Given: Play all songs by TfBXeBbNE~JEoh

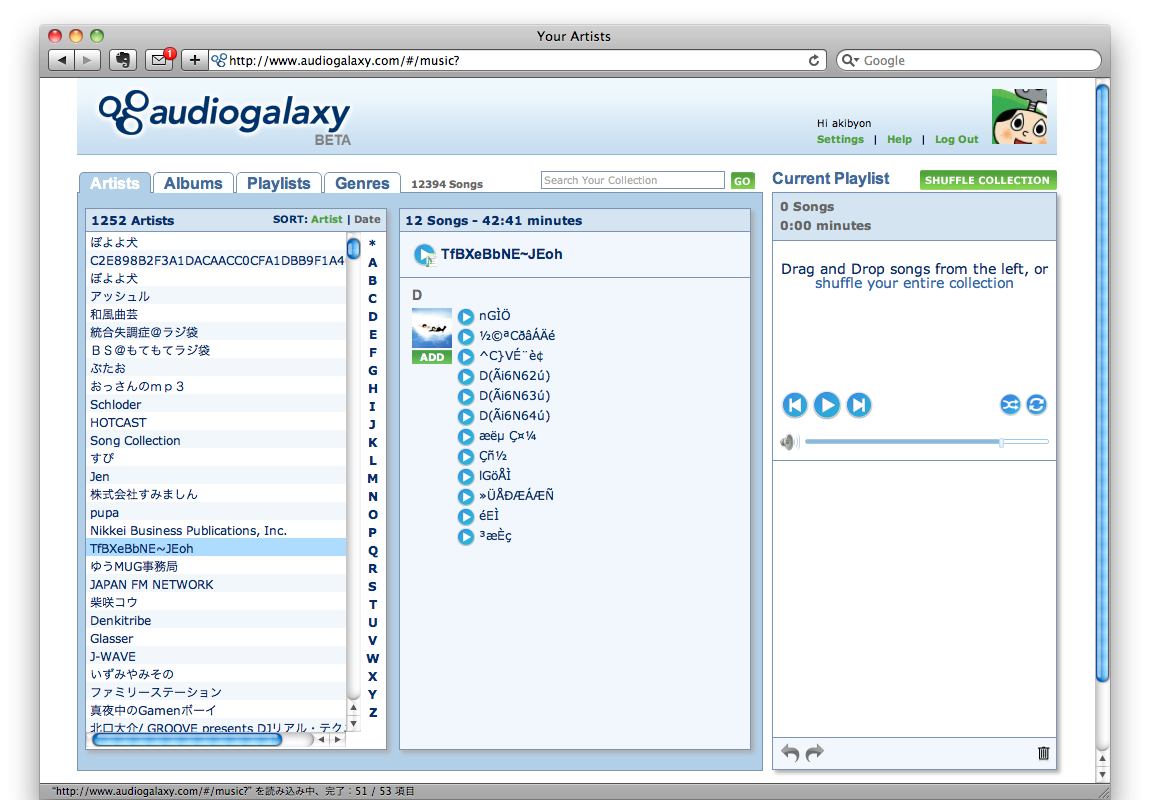Looking at the screenshot, I should click(x=424, y=255).
